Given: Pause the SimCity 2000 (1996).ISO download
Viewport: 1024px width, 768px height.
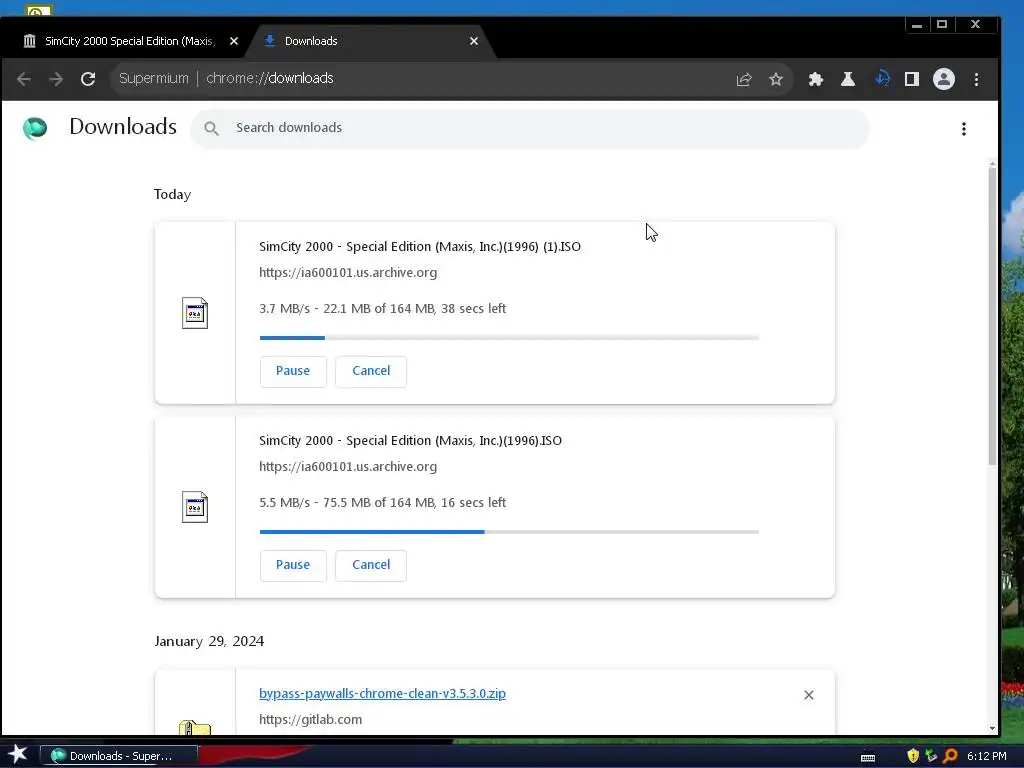Looking at the screenshot, I should 293,565.
